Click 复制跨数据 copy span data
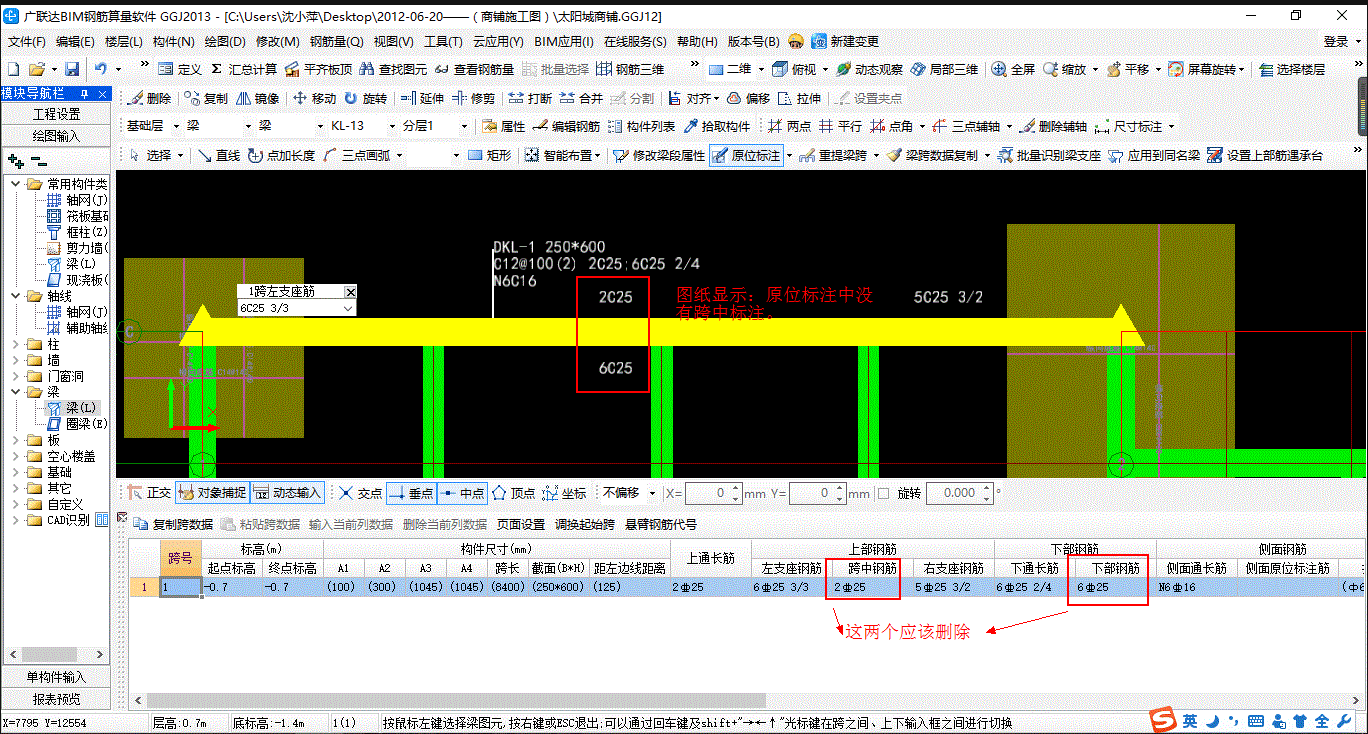 [x=173, y=524]
